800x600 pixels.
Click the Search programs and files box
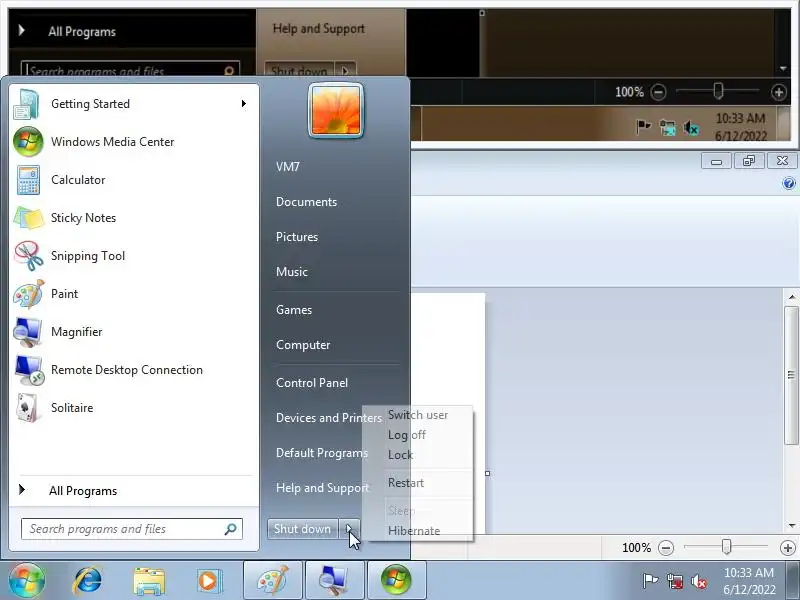(x=132, y=529)
